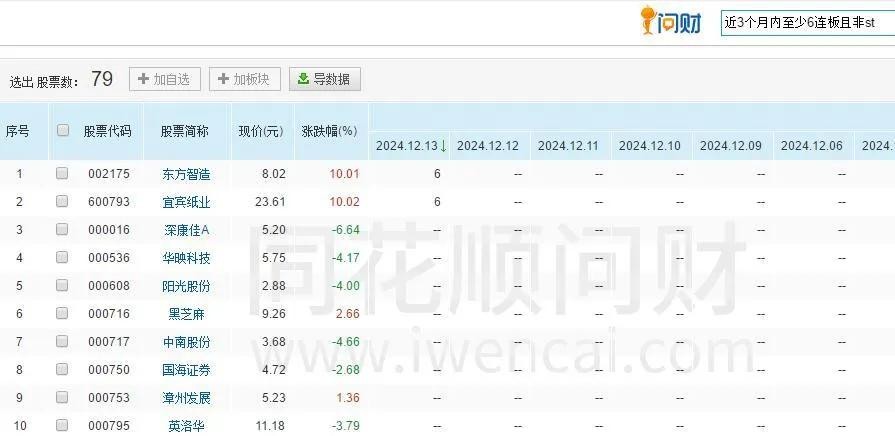Open the 英洛华 stock link
This screenshot has height=436, width=895.
[186, 426]
